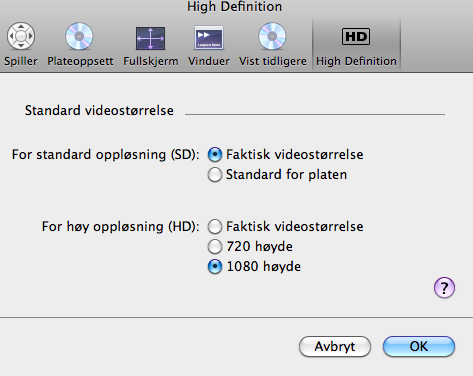Select SD Faktisk videostørrelse radio button
Image resolution: width=473 pixels, height=376 pixels.
pyautogui.click(x=215, y=154)
